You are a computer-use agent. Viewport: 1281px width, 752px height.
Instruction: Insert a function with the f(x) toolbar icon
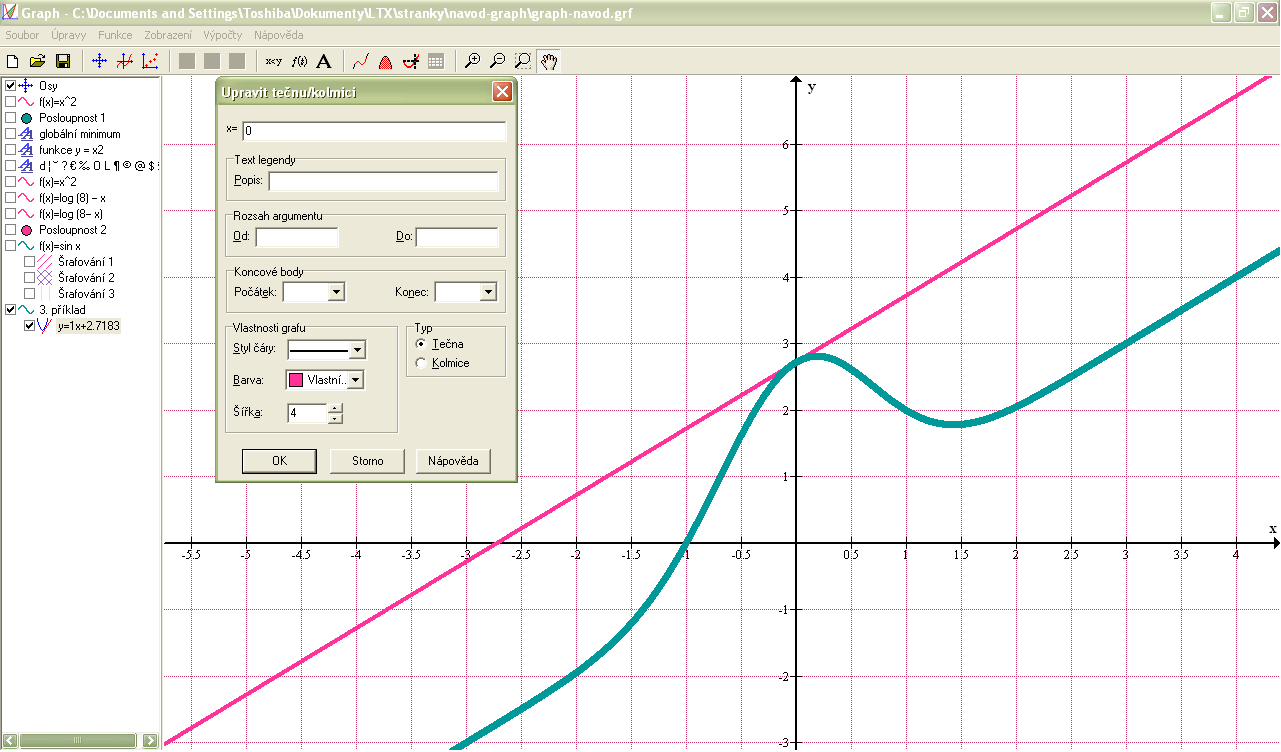298,61
